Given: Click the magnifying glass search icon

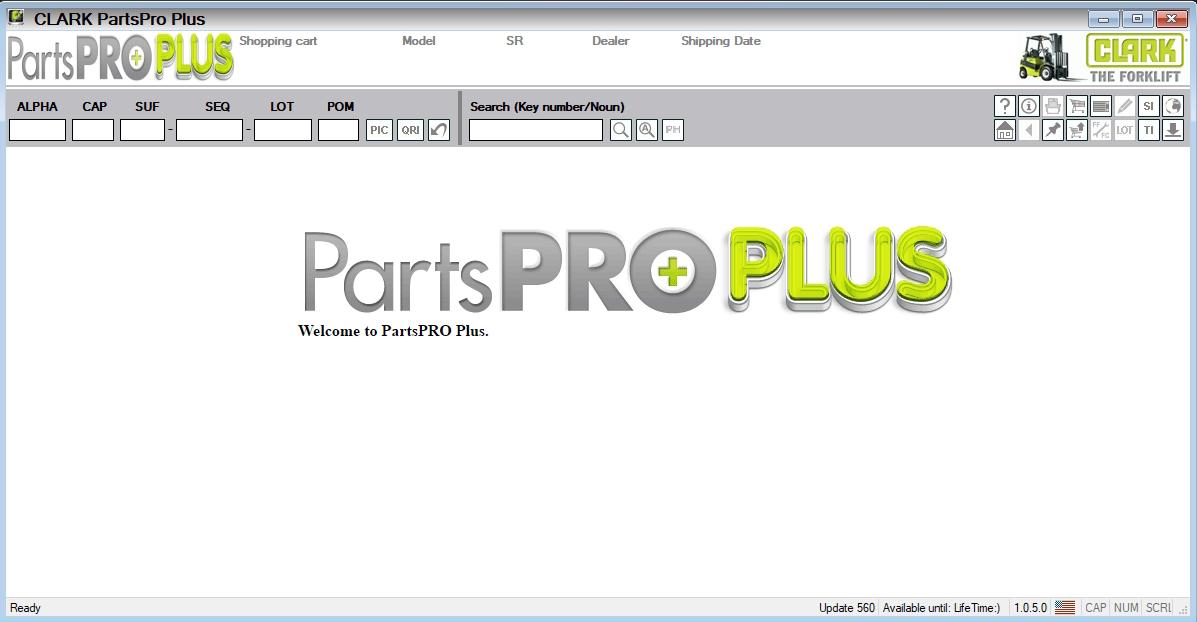Looking at the screenshot, I should point(621,130).
